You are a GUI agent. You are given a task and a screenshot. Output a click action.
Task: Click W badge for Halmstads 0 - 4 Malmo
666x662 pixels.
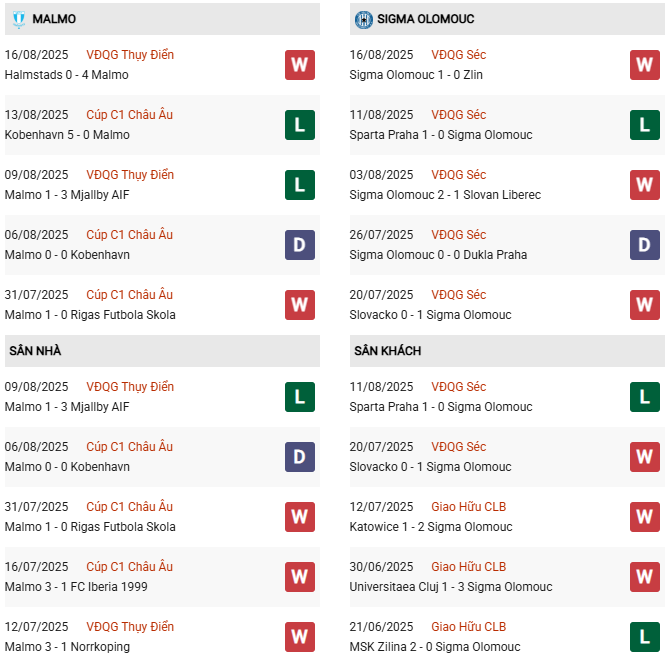[x=299, y=65]
